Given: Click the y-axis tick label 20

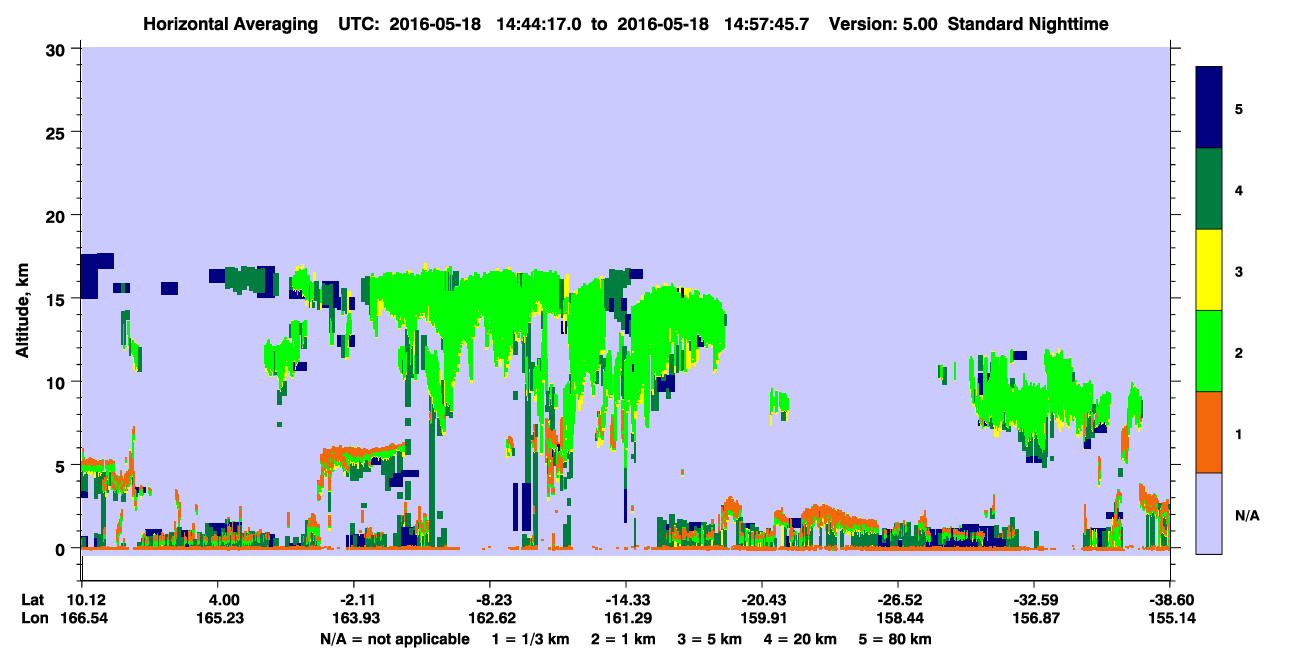Looking at the screenshot, I should 57,215.
